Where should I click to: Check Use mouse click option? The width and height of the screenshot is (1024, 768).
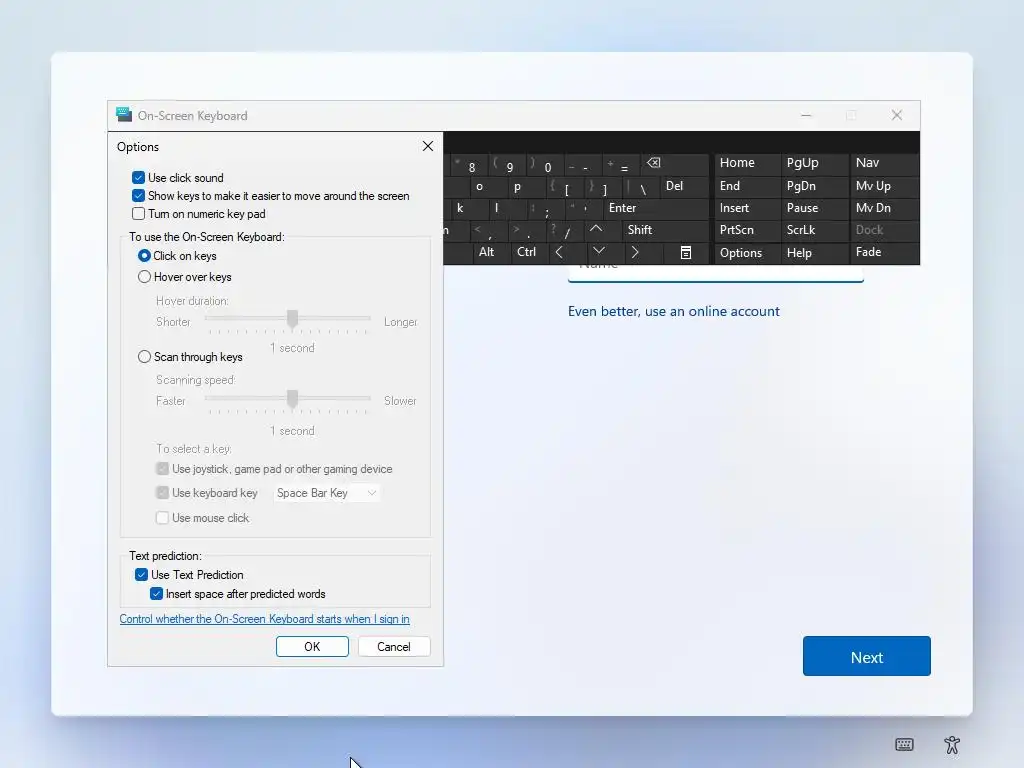[162, 518]
